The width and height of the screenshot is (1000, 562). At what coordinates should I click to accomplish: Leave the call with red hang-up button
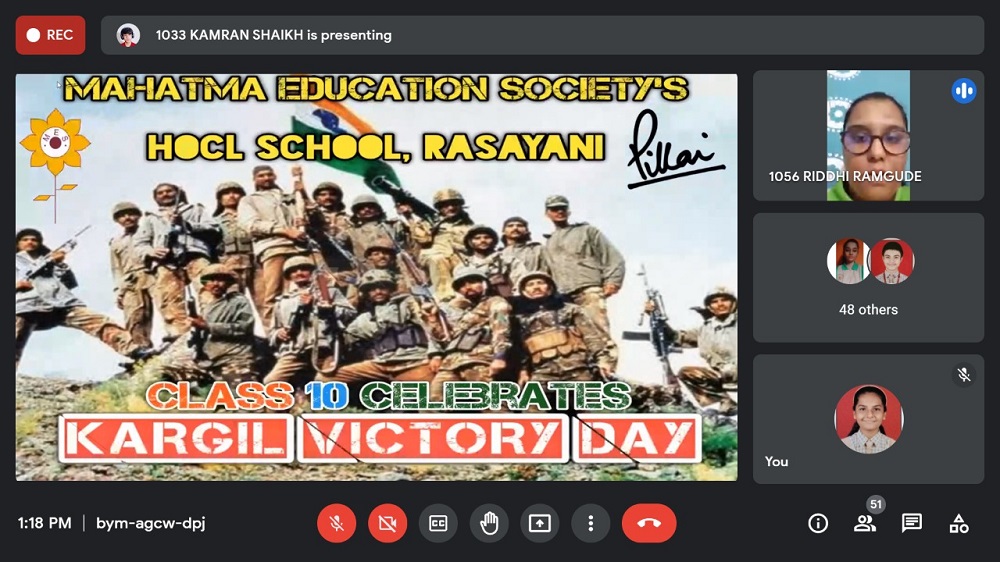pos(649,523)
